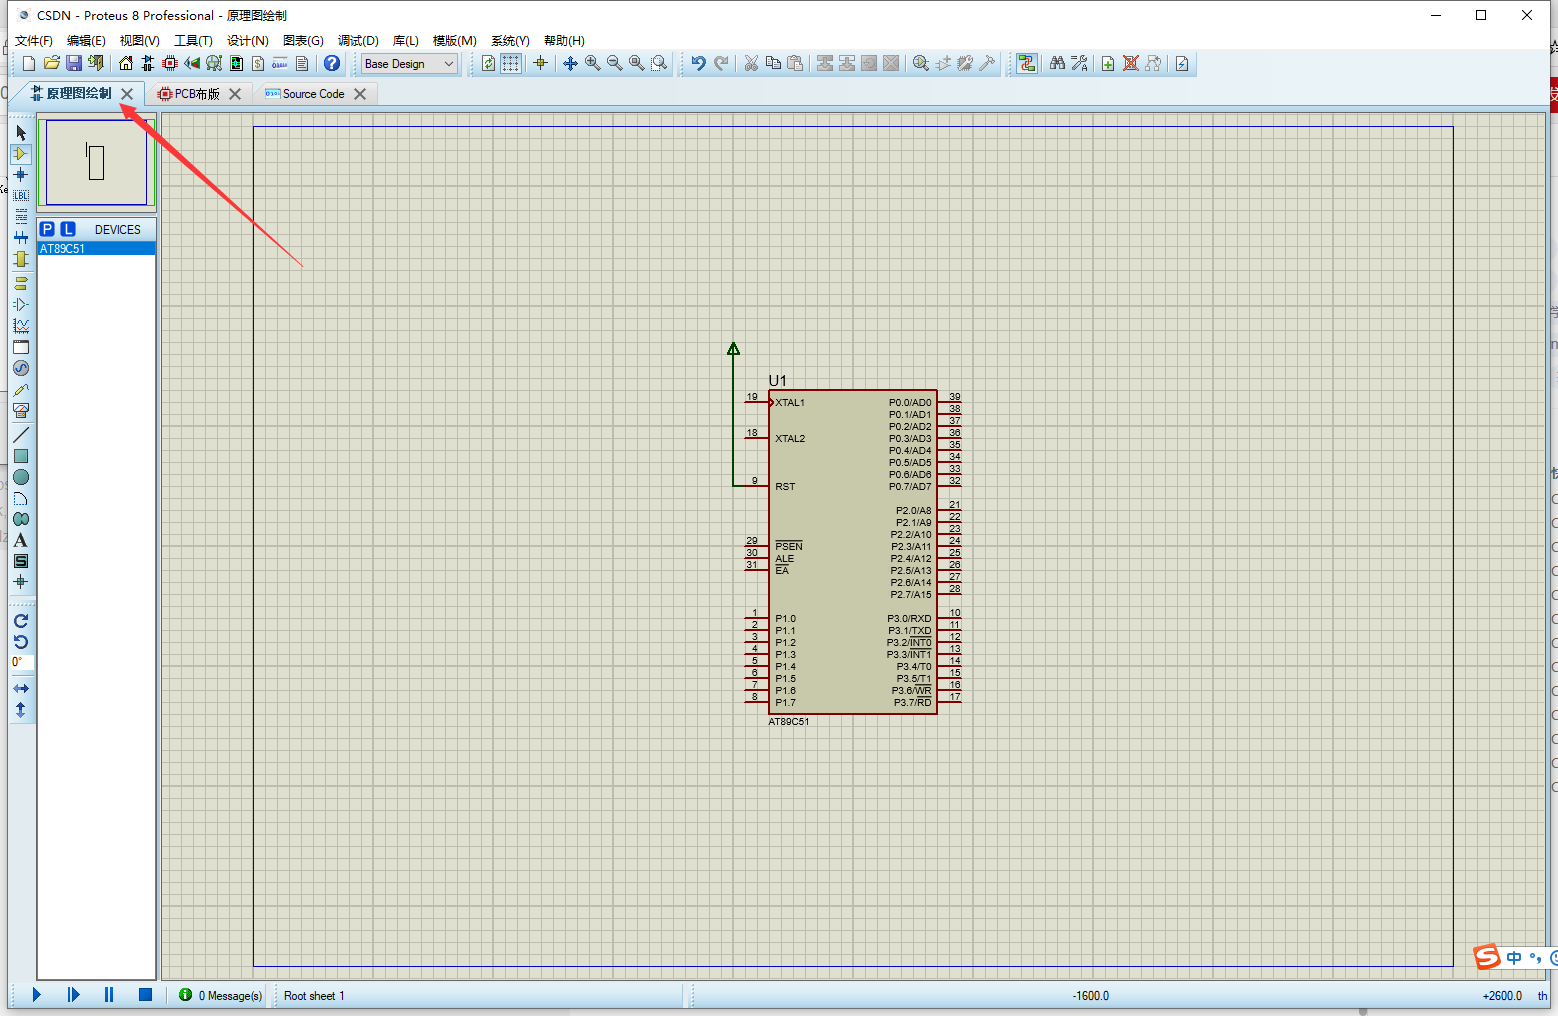Select AT89C51 in the DEVICES list
1558x1016 pixels.
pos(97,248)
